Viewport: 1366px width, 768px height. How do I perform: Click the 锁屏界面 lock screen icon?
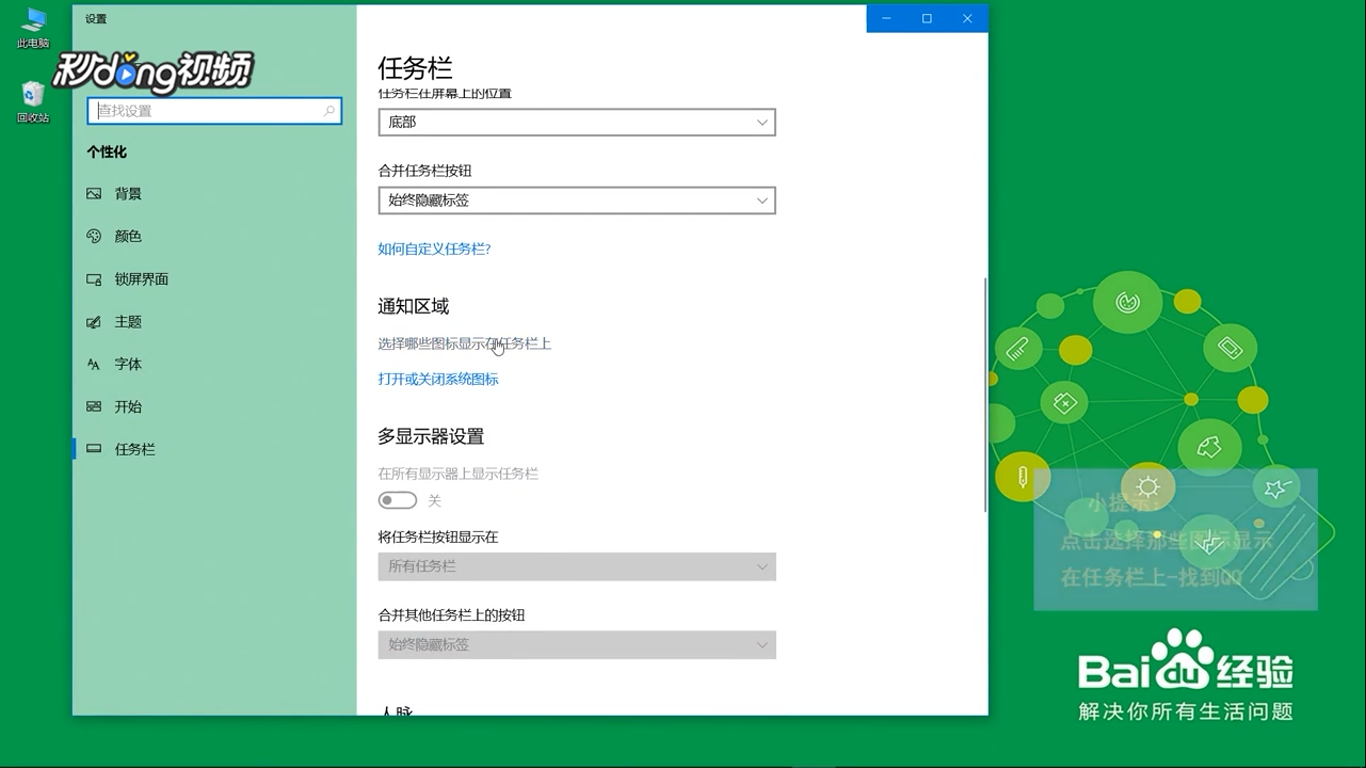point(92,279)
